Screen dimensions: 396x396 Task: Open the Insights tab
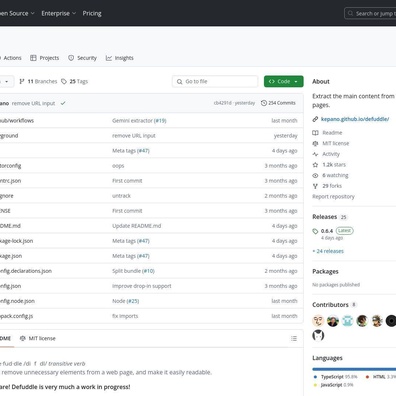(120, 58)
